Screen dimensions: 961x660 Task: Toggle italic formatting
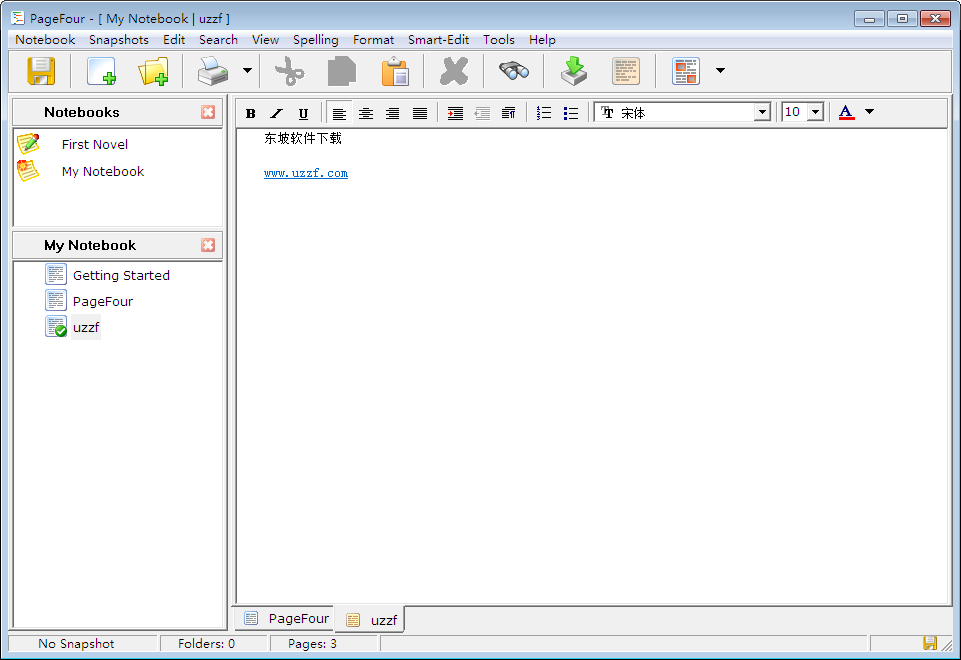(x=276, y=113)
